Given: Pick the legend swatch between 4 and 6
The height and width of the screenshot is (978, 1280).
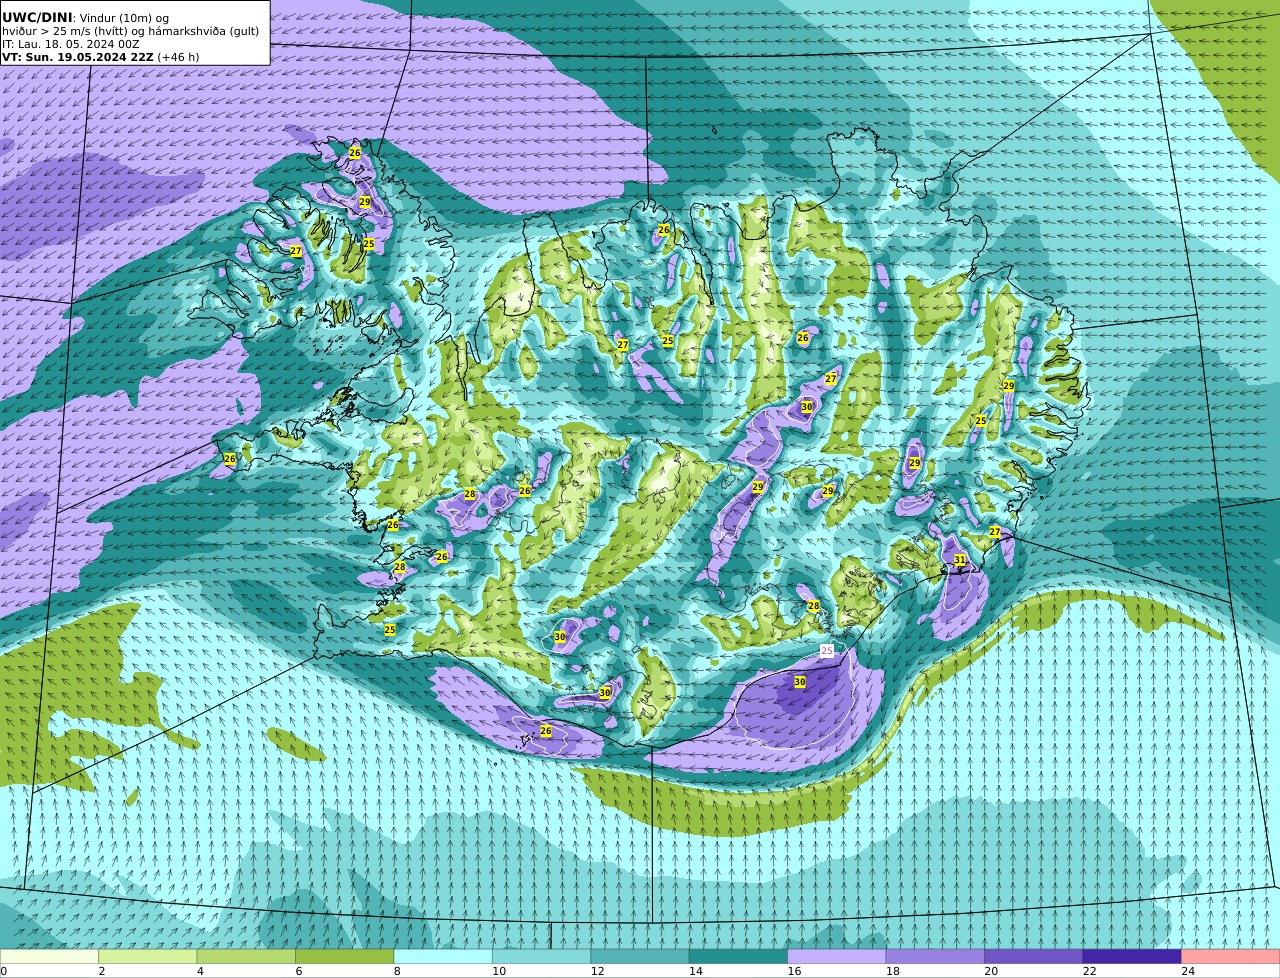Looking at the screenshot, I should [246, 956].
